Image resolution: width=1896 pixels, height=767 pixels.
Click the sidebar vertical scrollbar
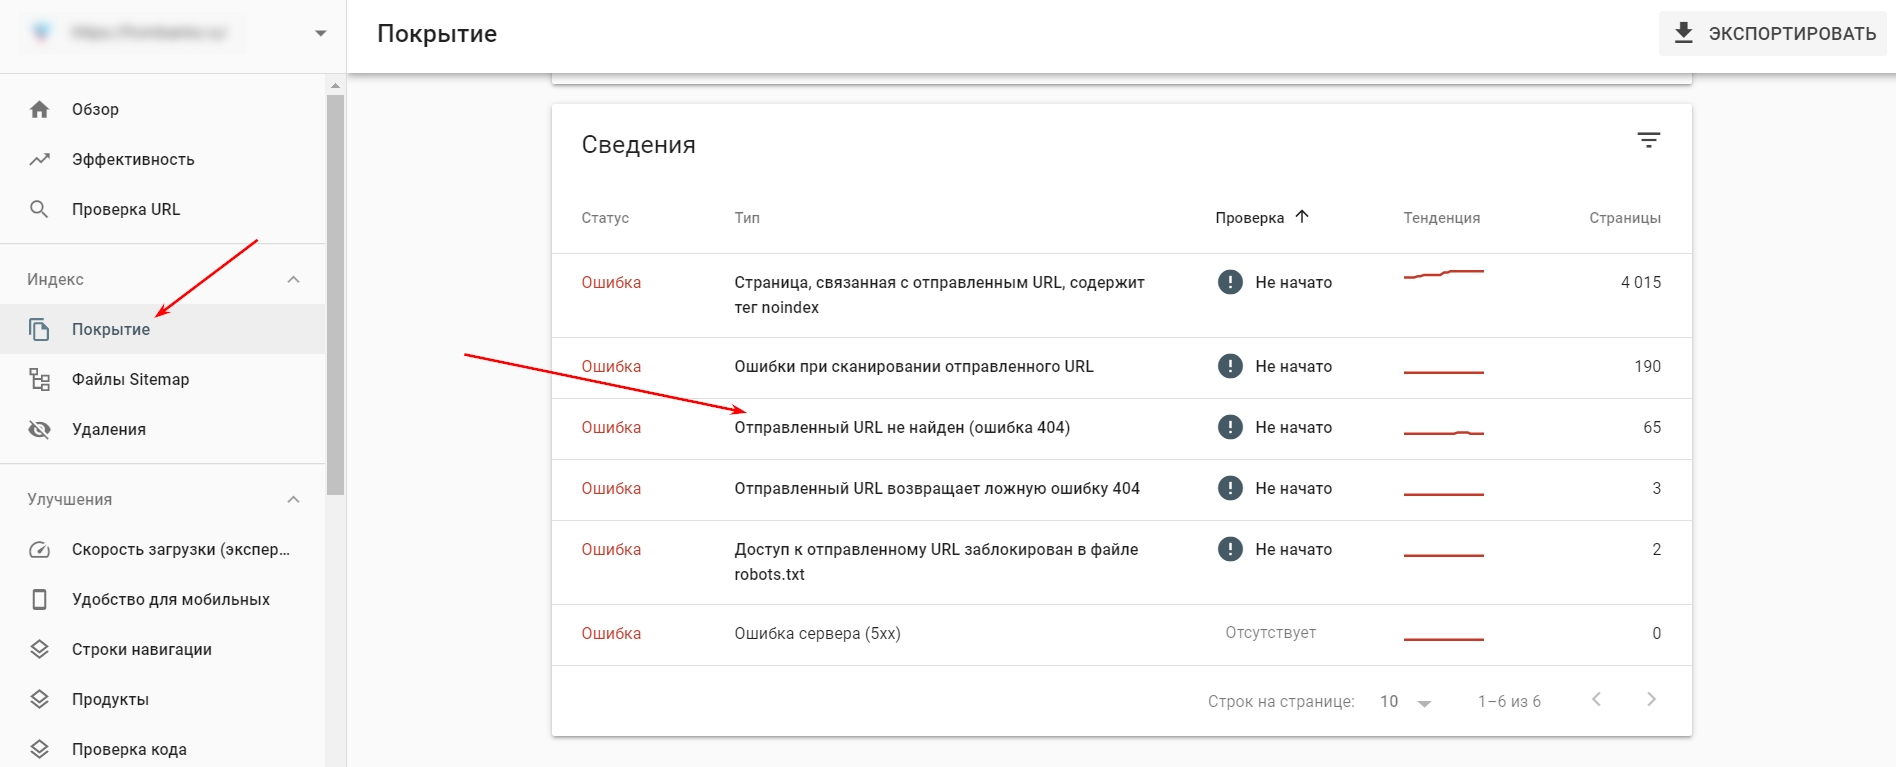tap(335, 295)
